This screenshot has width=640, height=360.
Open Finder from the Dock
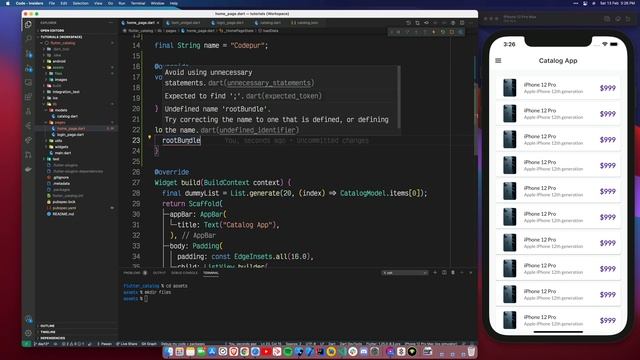pos(169,351)
